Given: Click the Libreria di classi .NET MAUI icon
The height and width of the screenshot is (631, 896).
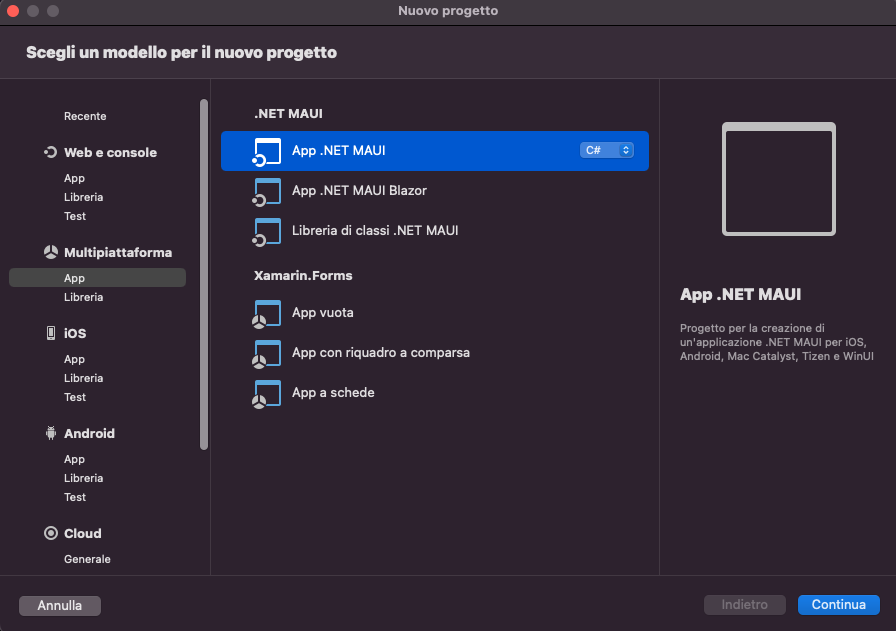Looking at the screenshot, I should [x=266, y=232].
